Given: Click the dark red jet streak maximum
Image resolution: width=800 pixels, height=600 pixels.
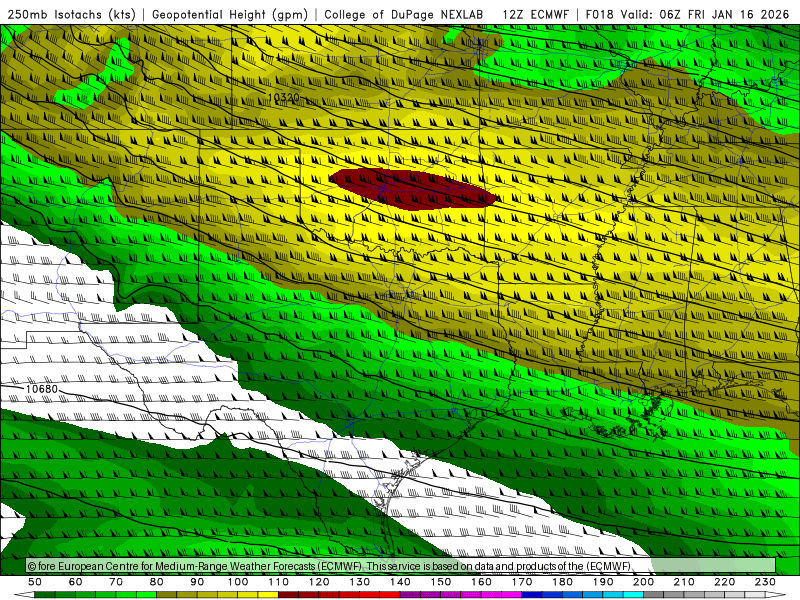Looking at the screenshot, I should (413, 189).
